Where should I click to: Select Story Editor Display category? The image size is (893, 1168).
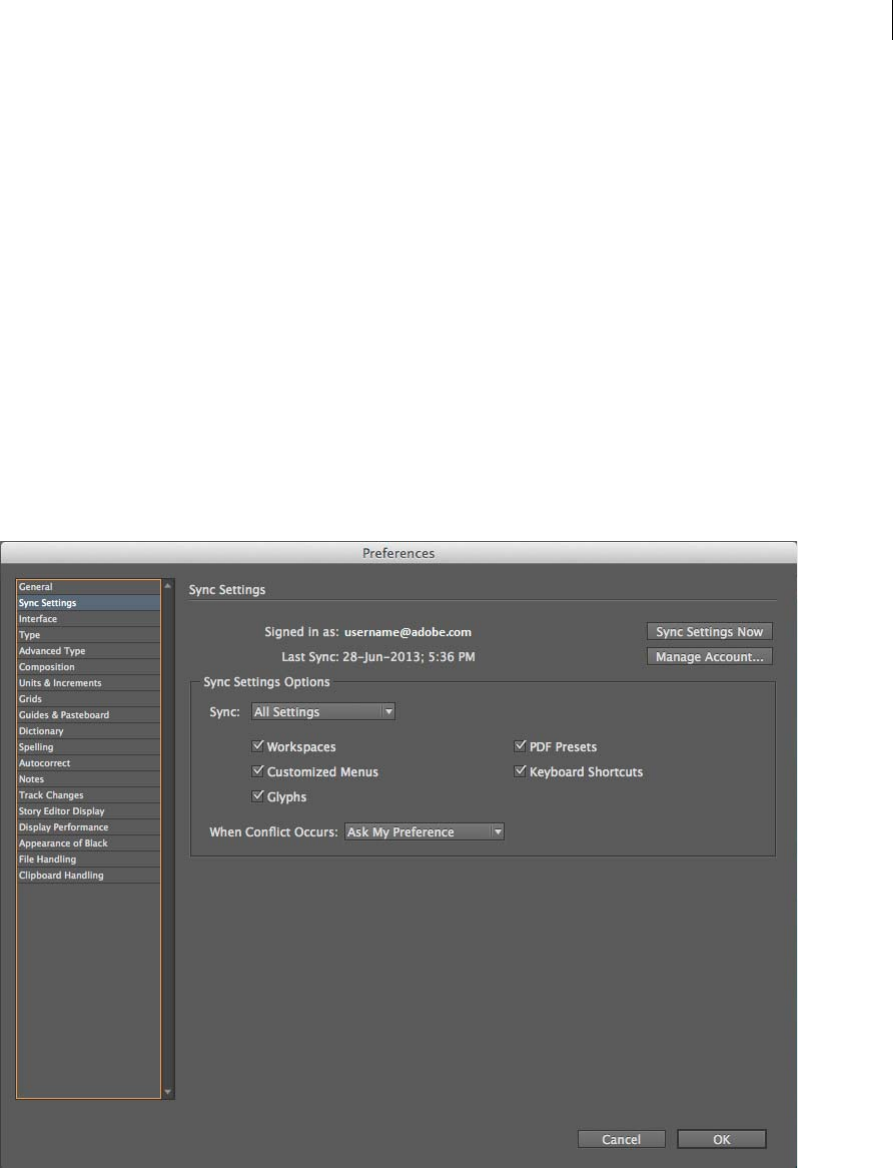[88, 811]
